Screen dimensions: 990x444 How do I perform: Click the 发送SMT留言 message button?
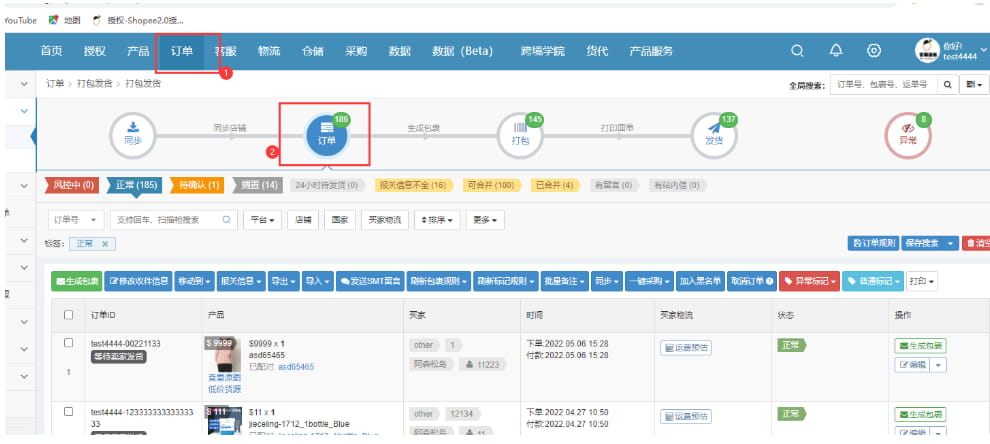point(370,282)
